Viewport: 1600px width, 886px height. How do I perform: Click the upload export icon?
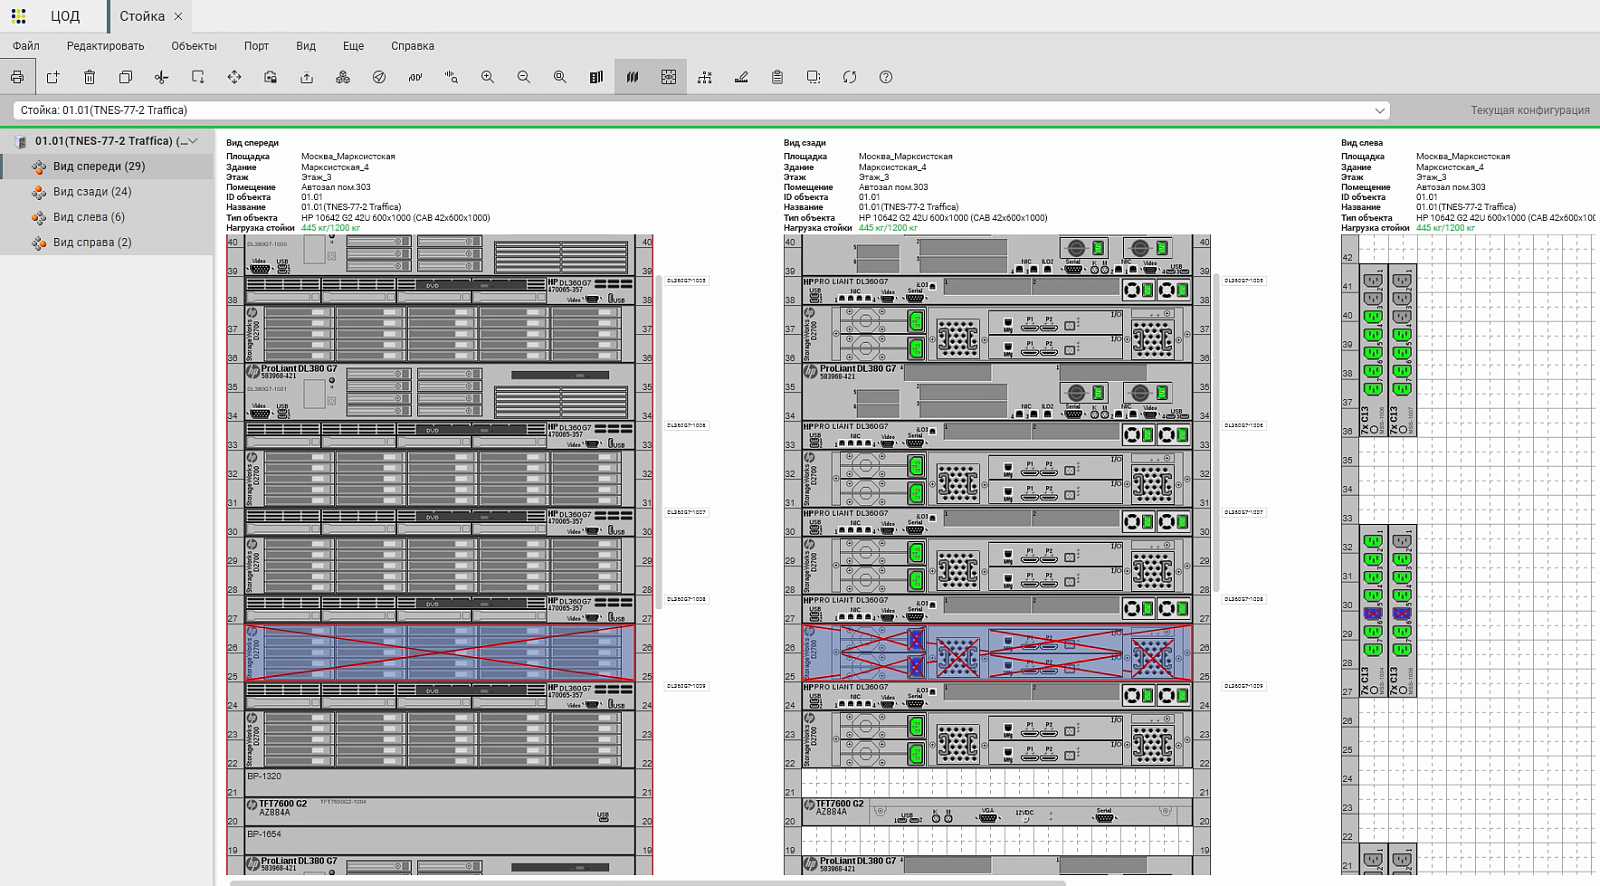tap(307, 77)
